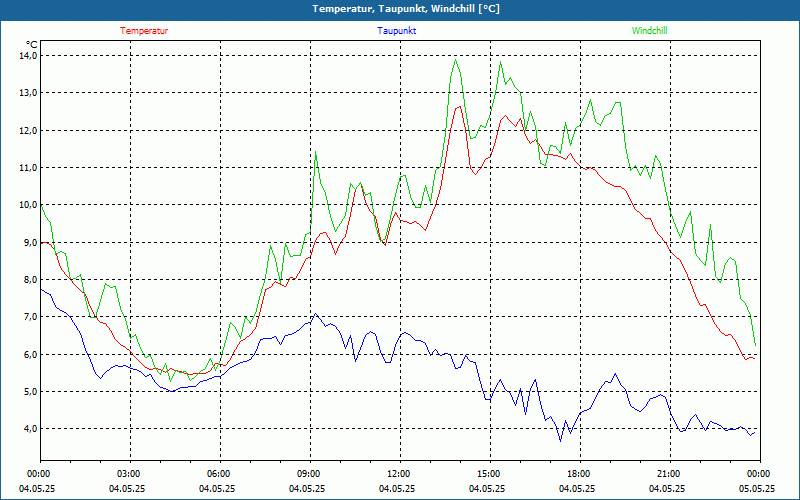Click the green Windchill legend label
This screenshot has height=500, width=800.
tap(649, 31)
